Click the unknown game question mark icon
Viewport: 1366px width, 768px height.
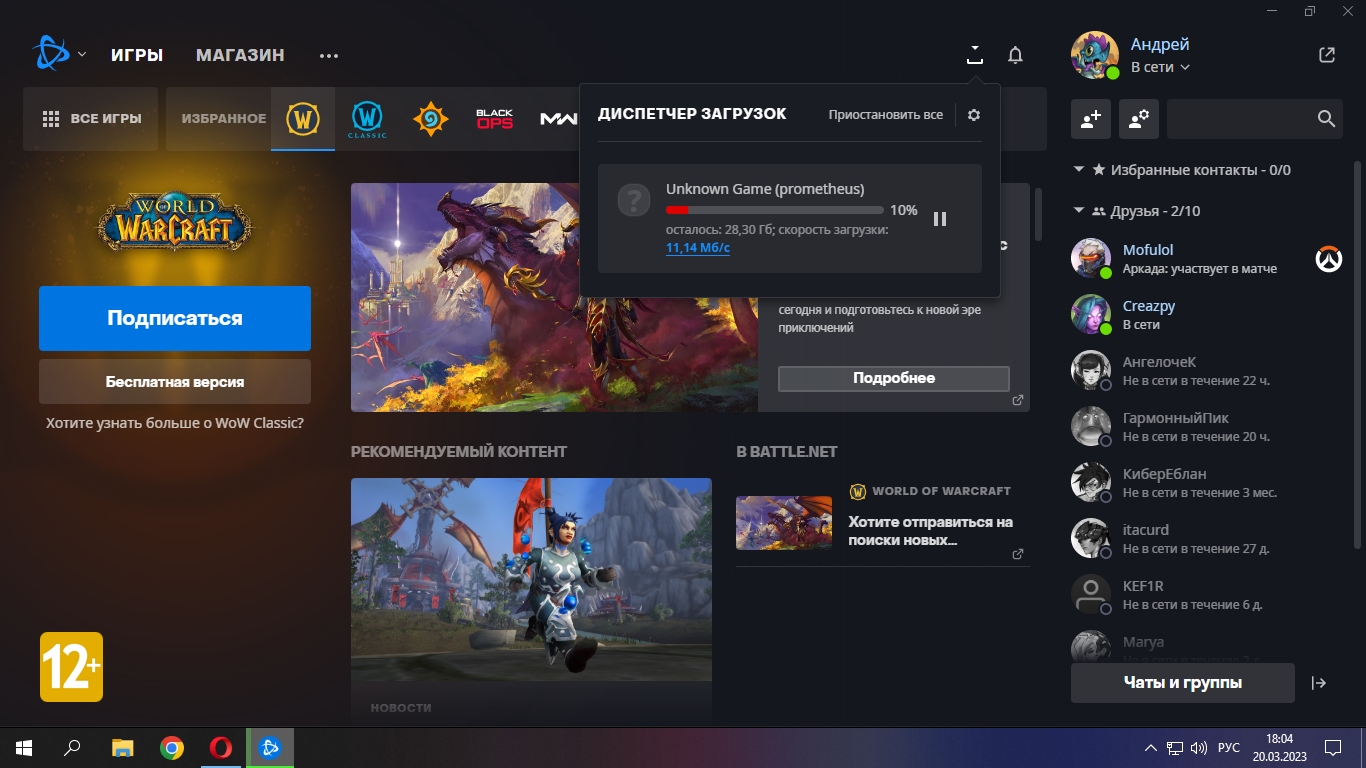point(634,200)
